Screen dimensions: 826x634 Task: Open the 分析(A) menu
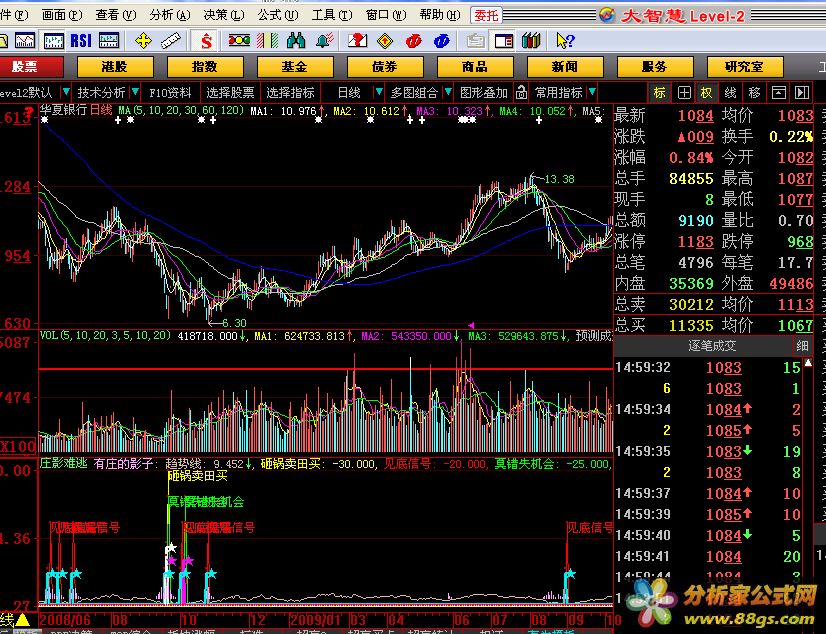tap(170, 15)
